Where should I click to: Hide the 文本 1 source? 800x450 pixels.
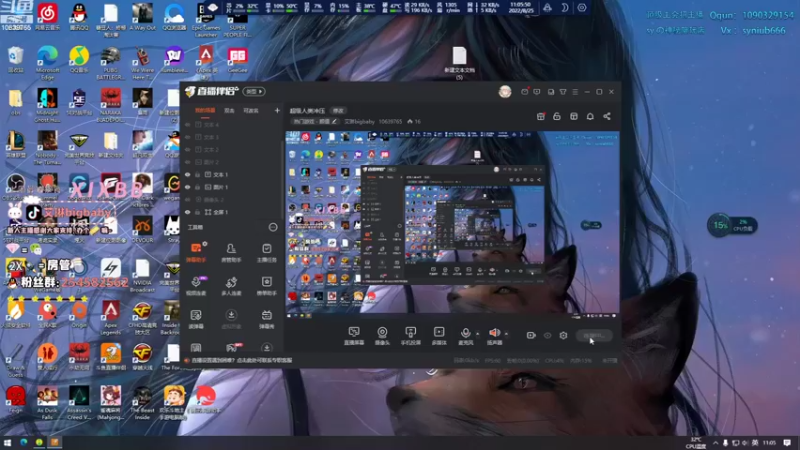(x=188, y=174)
